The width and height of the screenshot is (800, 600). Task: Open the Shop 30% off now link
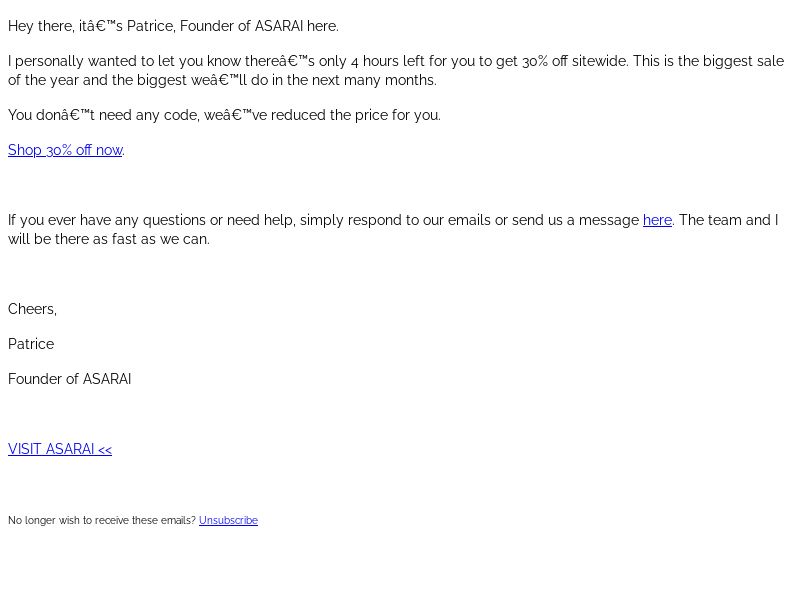pos(65,150)
